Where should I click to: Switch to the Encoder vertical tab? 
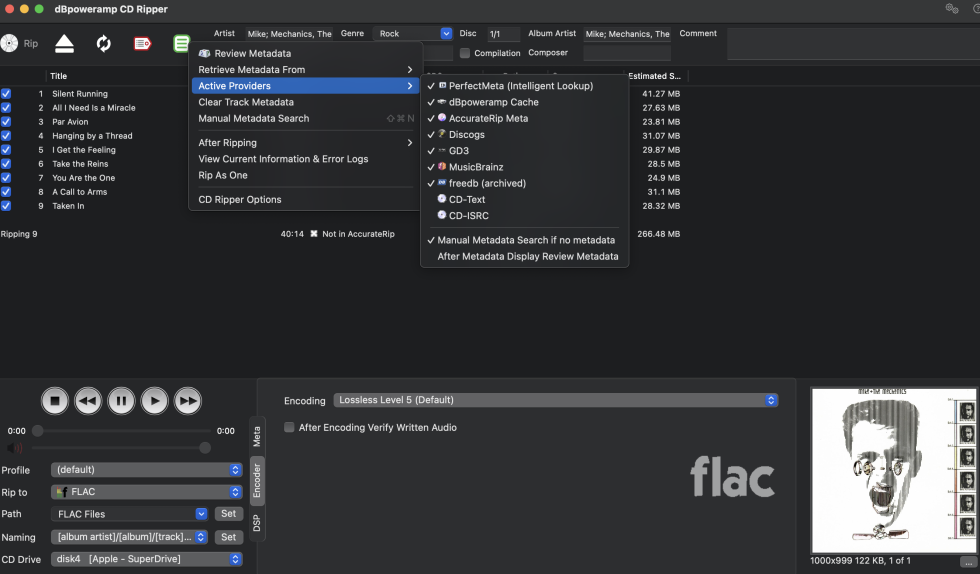tap(256, 480)
